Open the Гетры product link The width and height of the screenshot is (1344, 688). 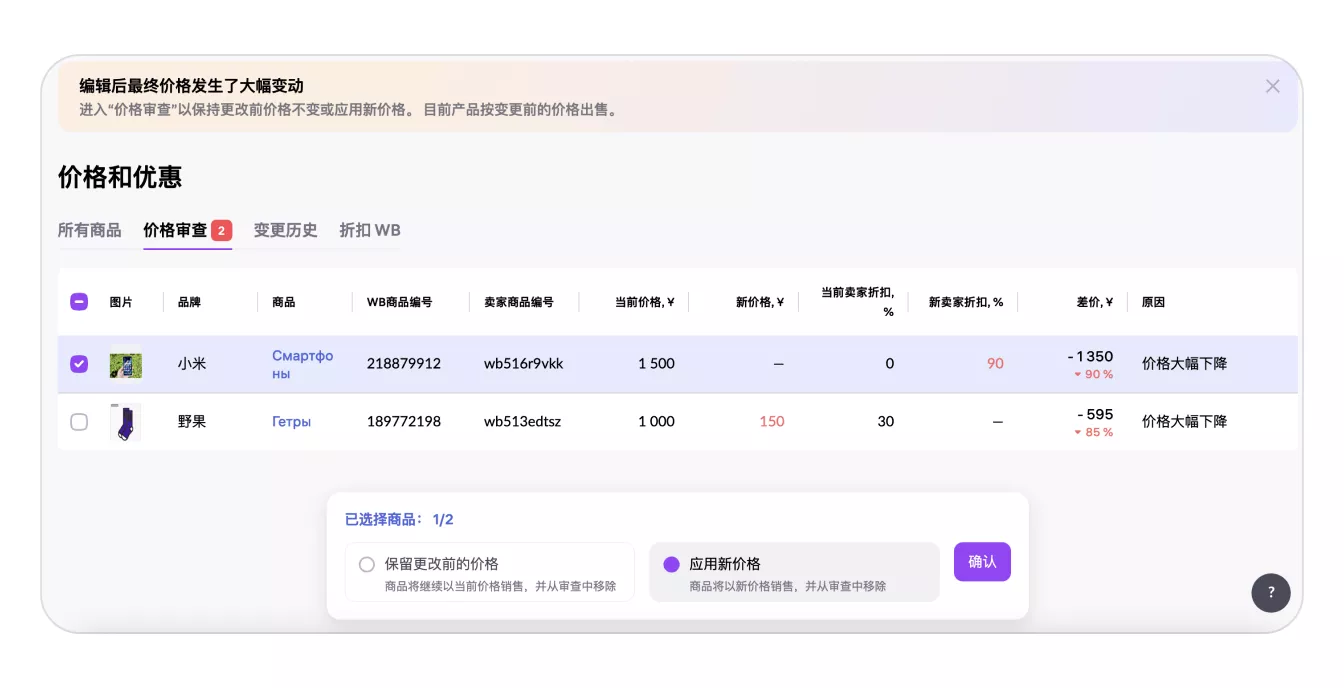click(291, 422)
